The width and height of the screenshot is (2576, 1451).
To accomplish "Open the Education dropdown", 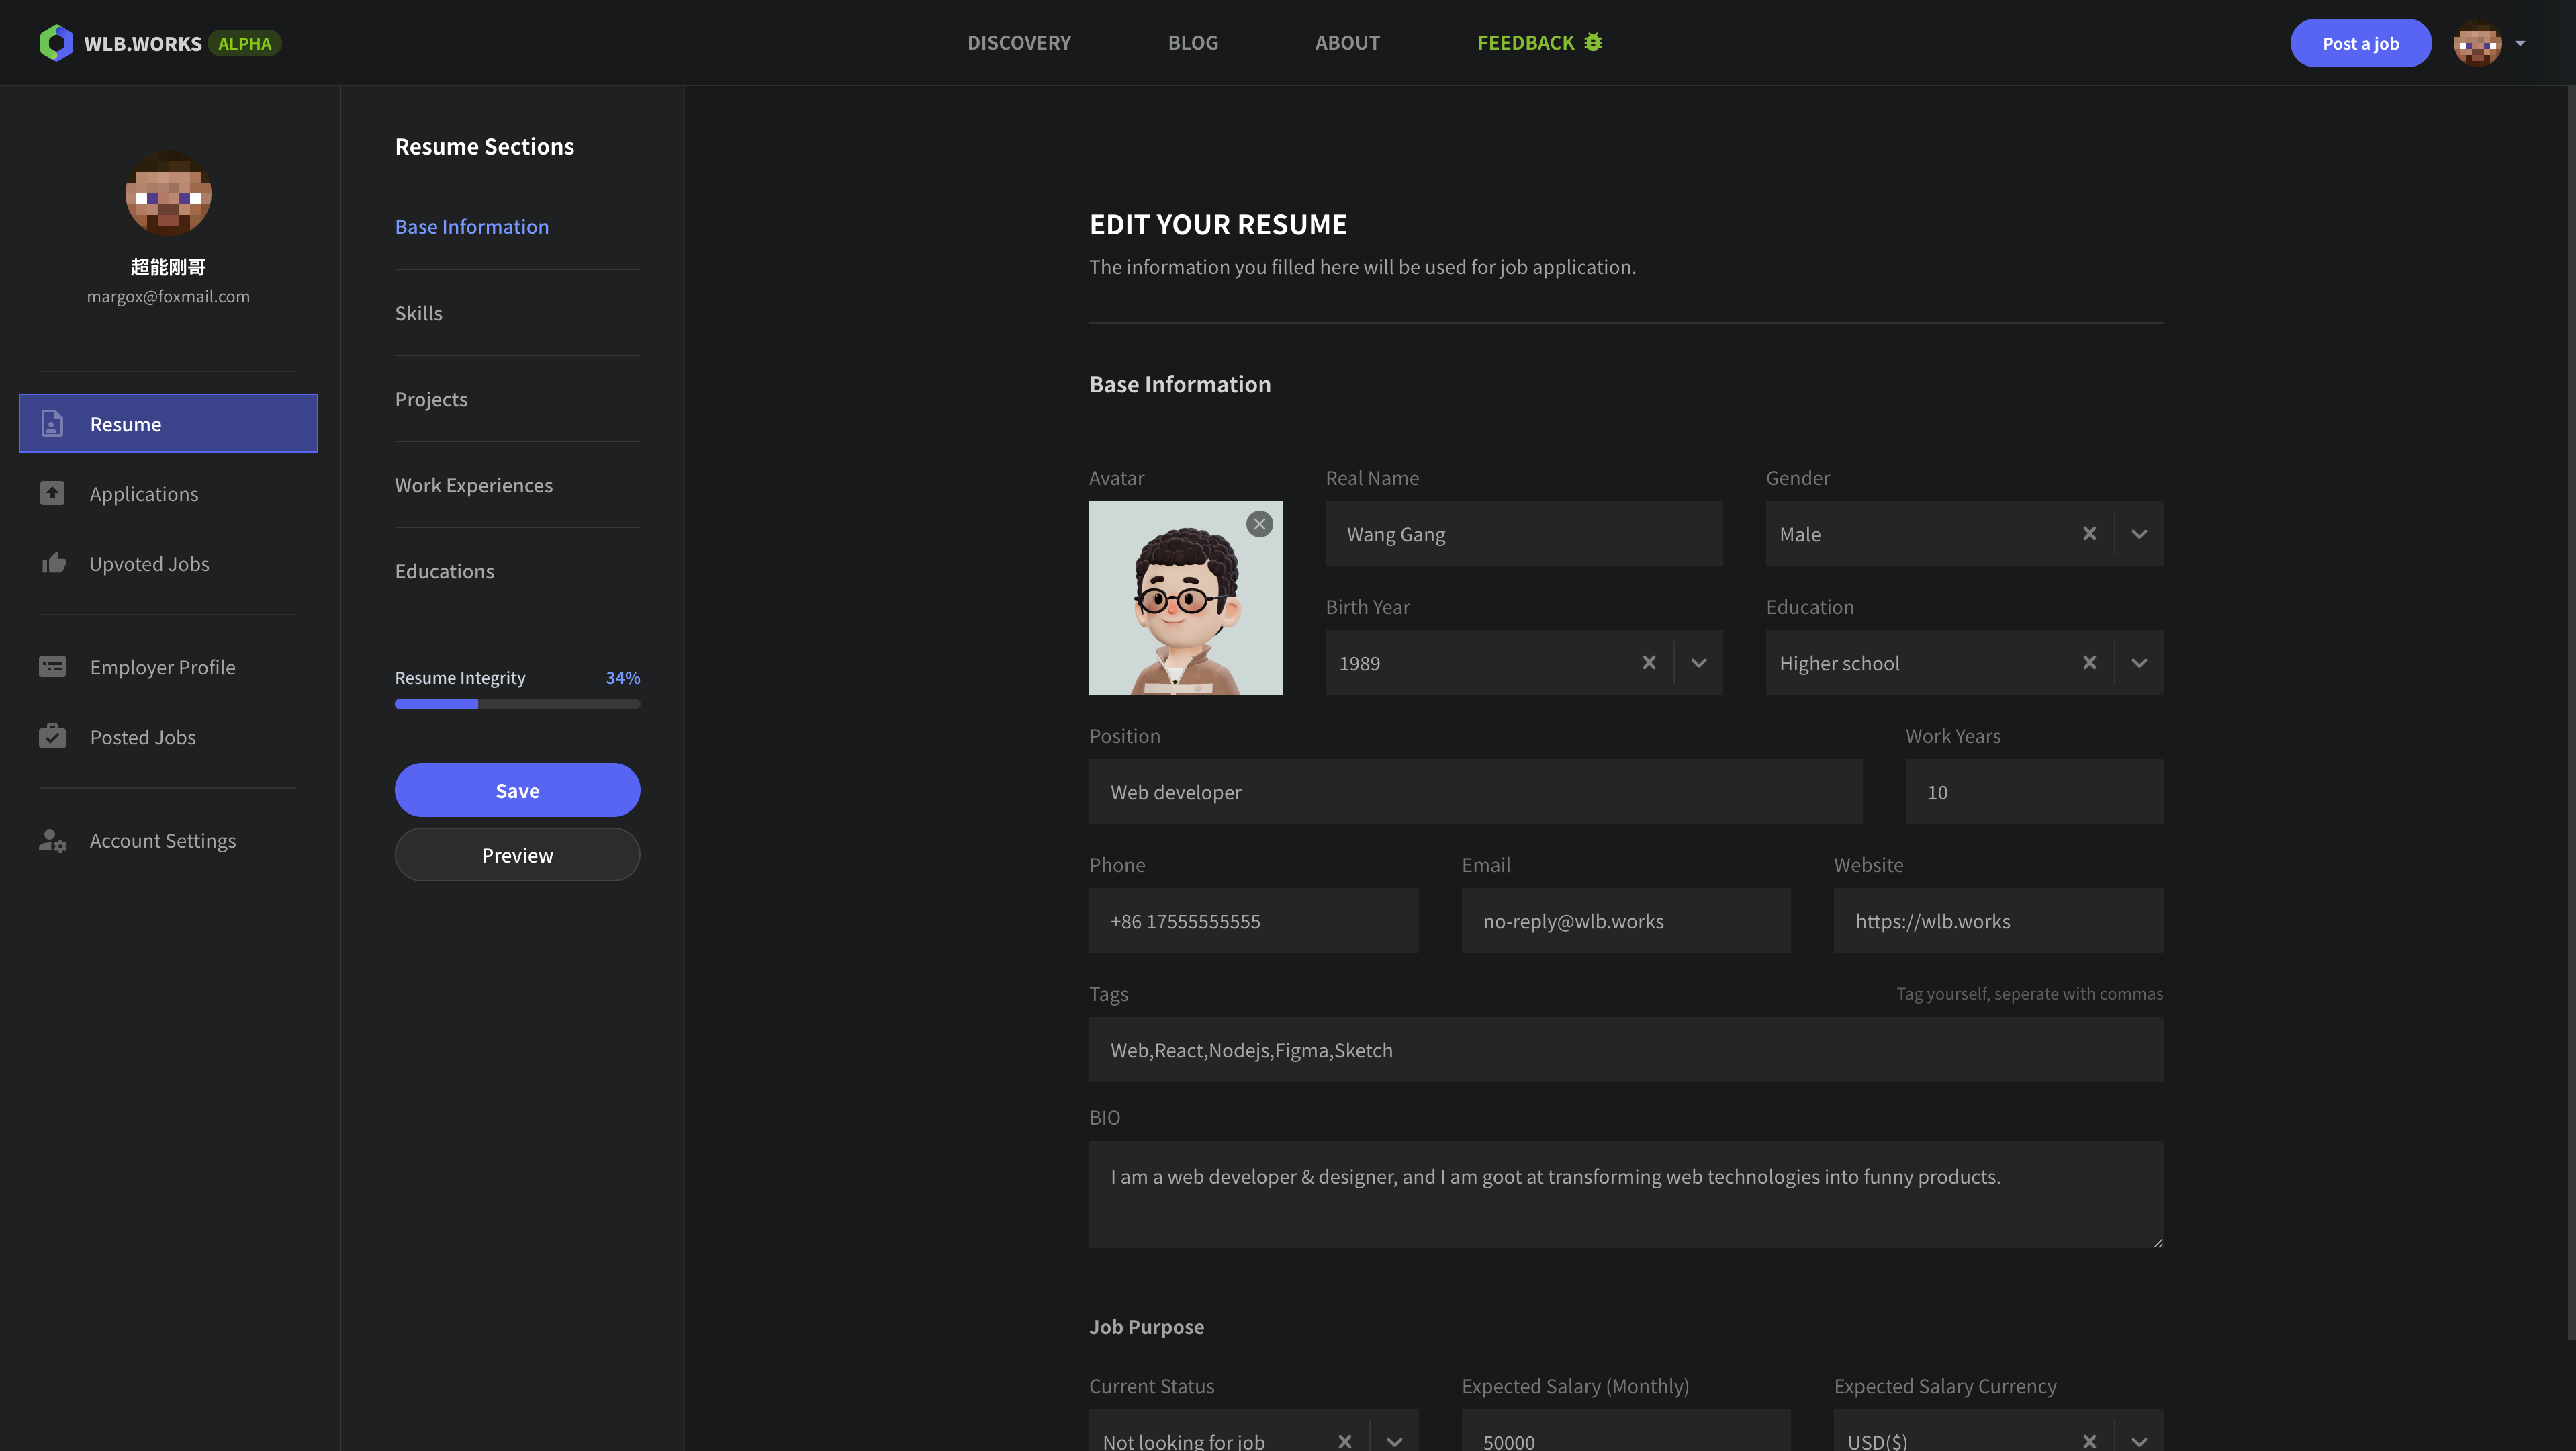I will pyautogui.click(x=2139, y=662).
